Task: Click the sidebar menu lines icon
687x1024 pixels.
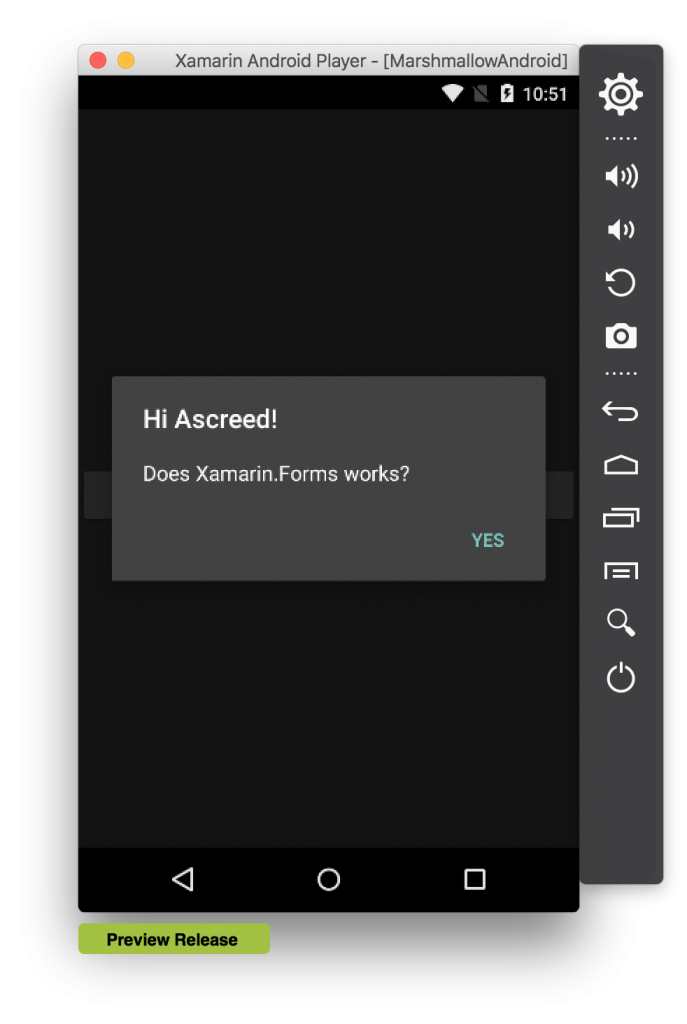Action: tap(620, 571)
